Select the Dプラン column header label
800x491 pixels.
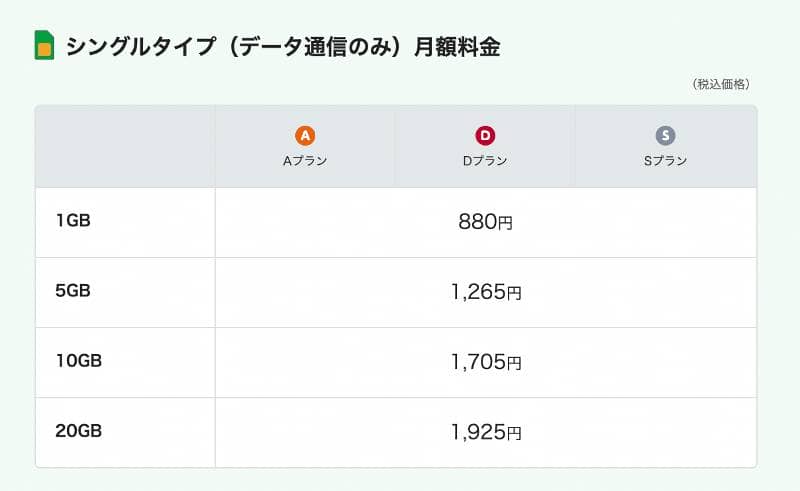tap(485, 161)
